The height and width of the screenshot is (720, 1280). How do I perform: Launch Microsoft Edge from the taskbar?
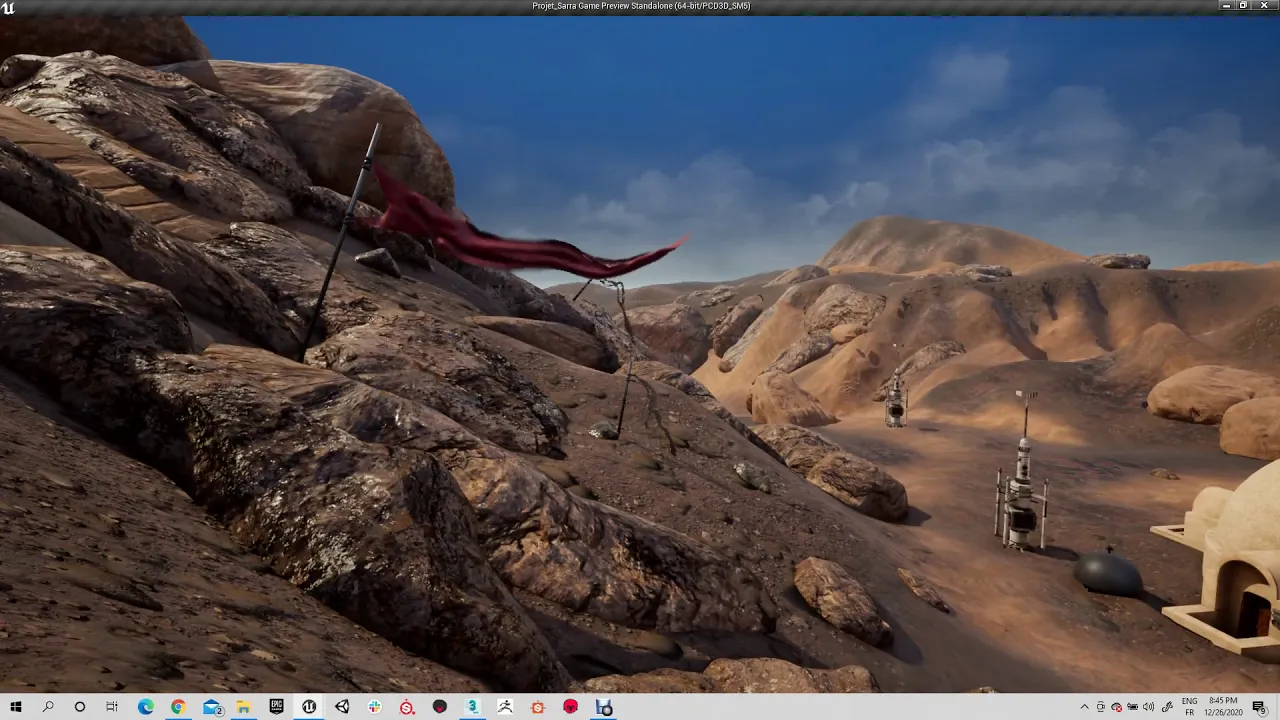pos(146,707)
